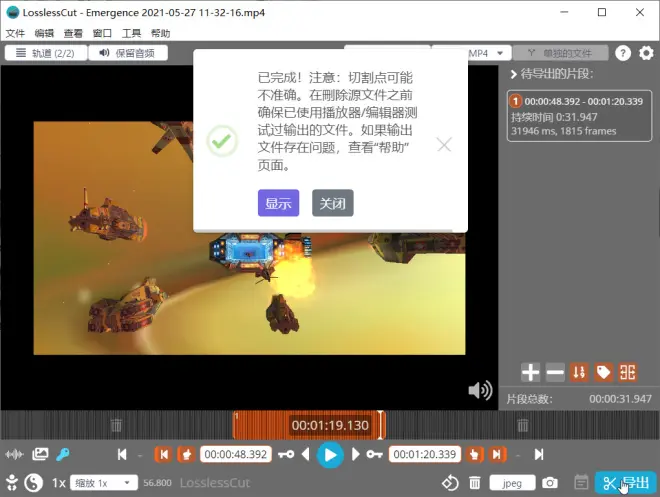Open the help question mark icon
The image size is (660, 497).
[623, 53]
